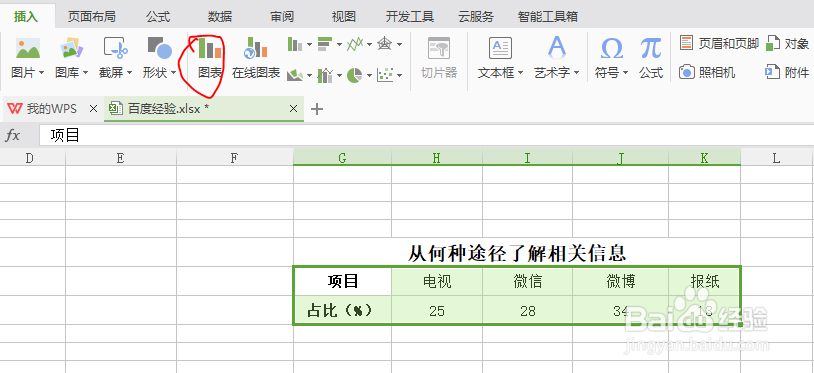Switch to the Page Layout (页面布局) tab
The height and width of the screenshot is (373, 814).
(x=91, y=17)
